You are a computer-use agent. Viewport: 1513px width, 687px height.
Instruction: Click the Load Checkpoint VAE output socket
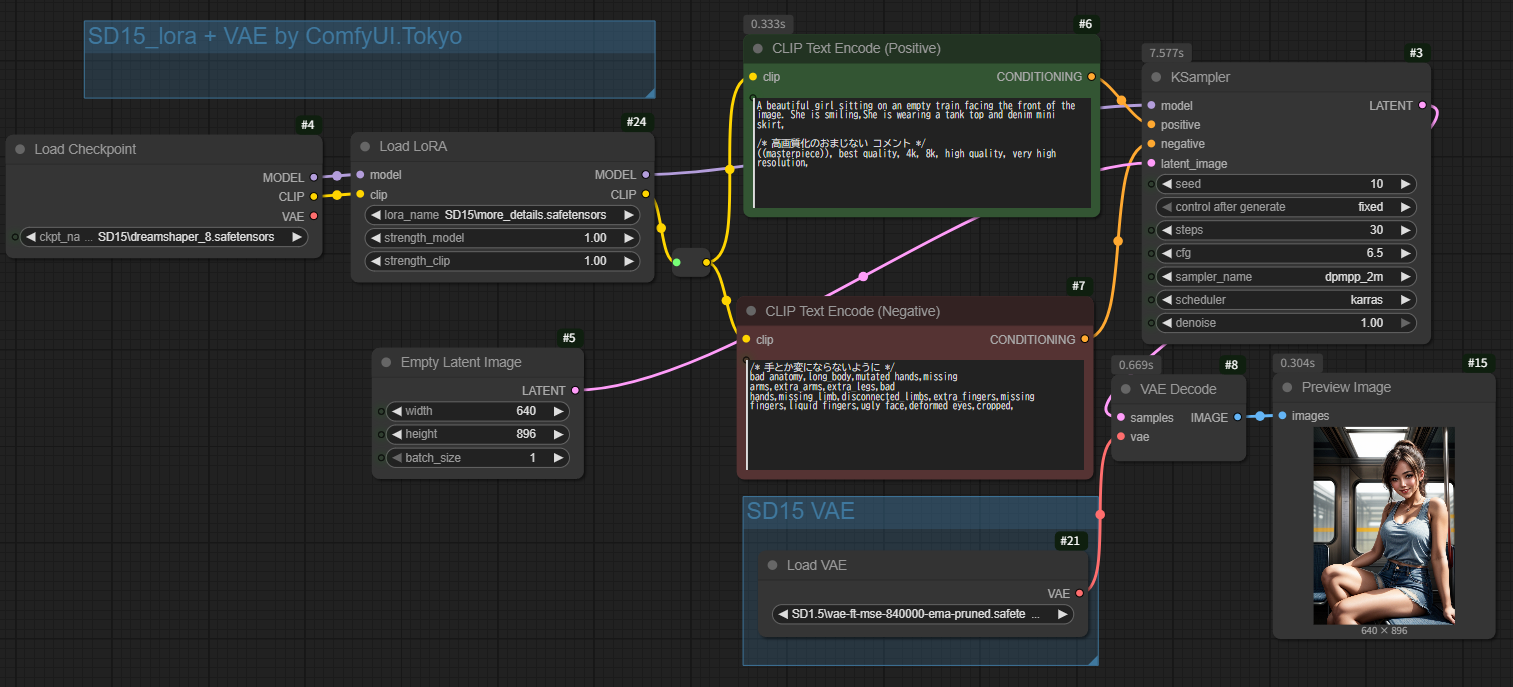click(313, 216)
